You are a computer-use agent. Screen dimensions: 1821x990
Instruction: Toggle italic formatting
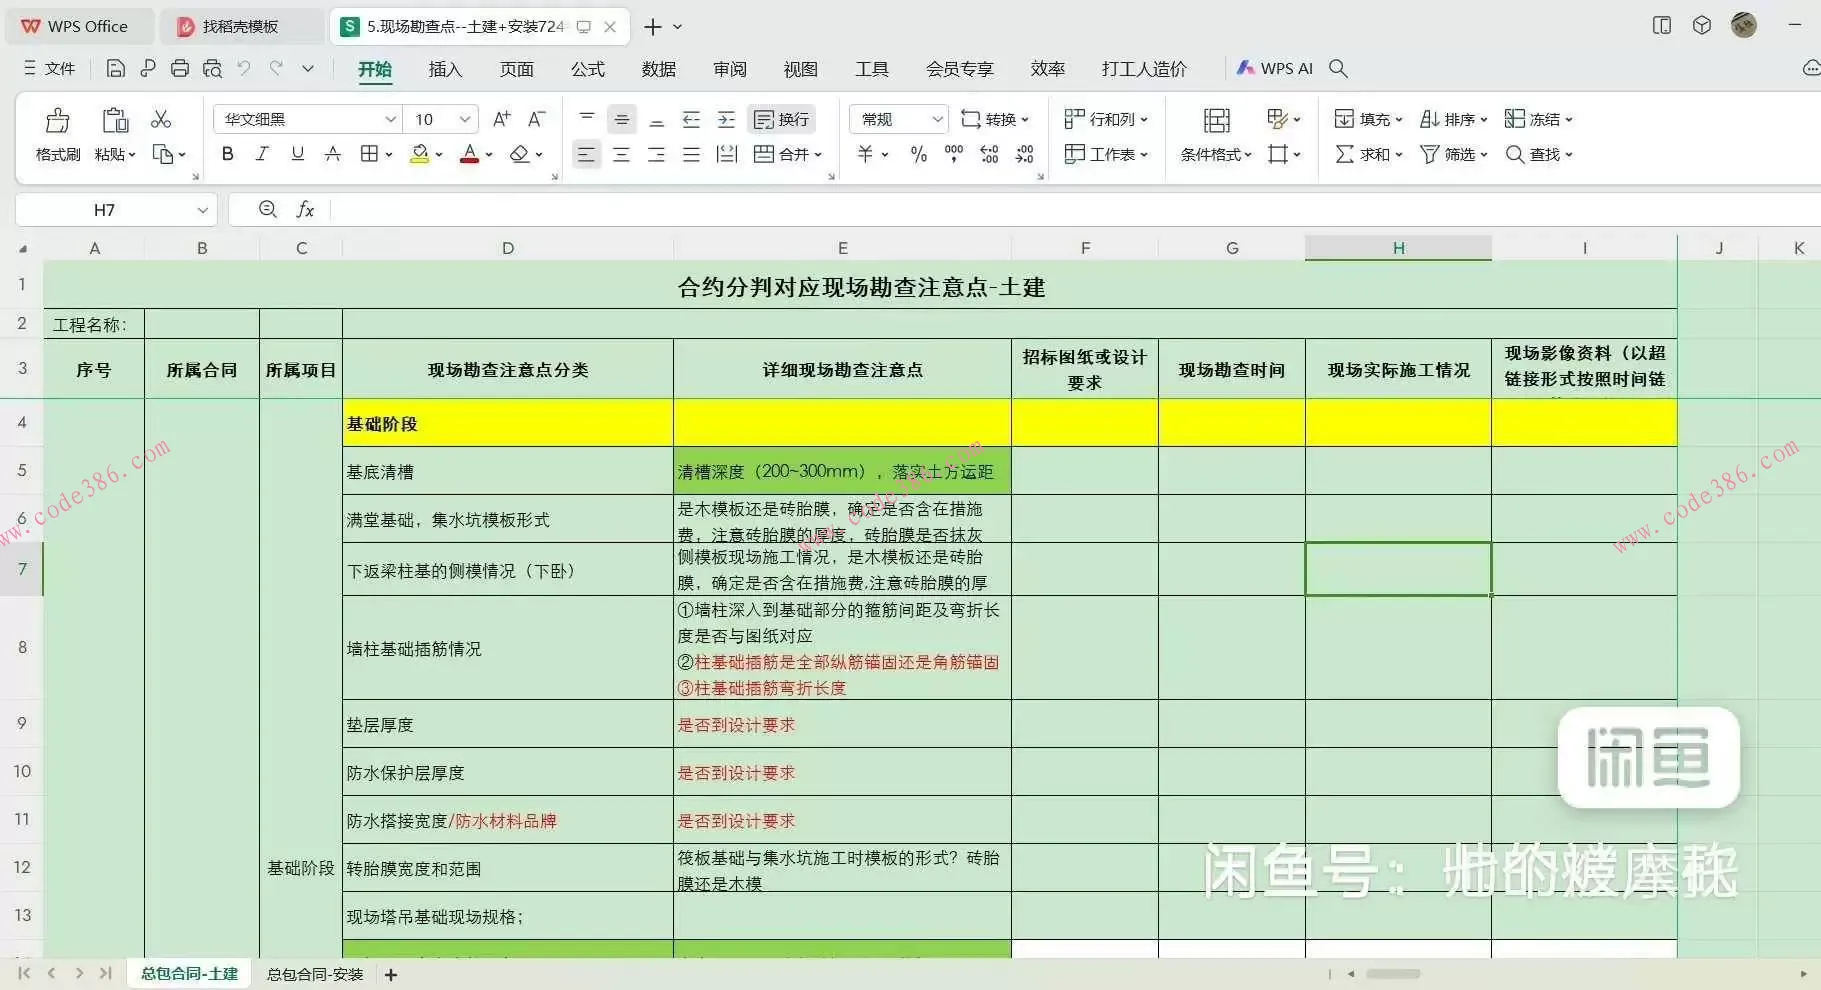(262, 153)
